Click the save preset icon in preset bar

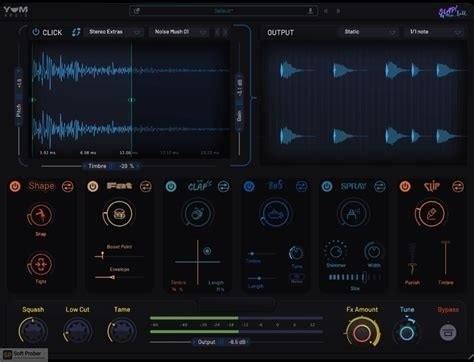(310, 11)
